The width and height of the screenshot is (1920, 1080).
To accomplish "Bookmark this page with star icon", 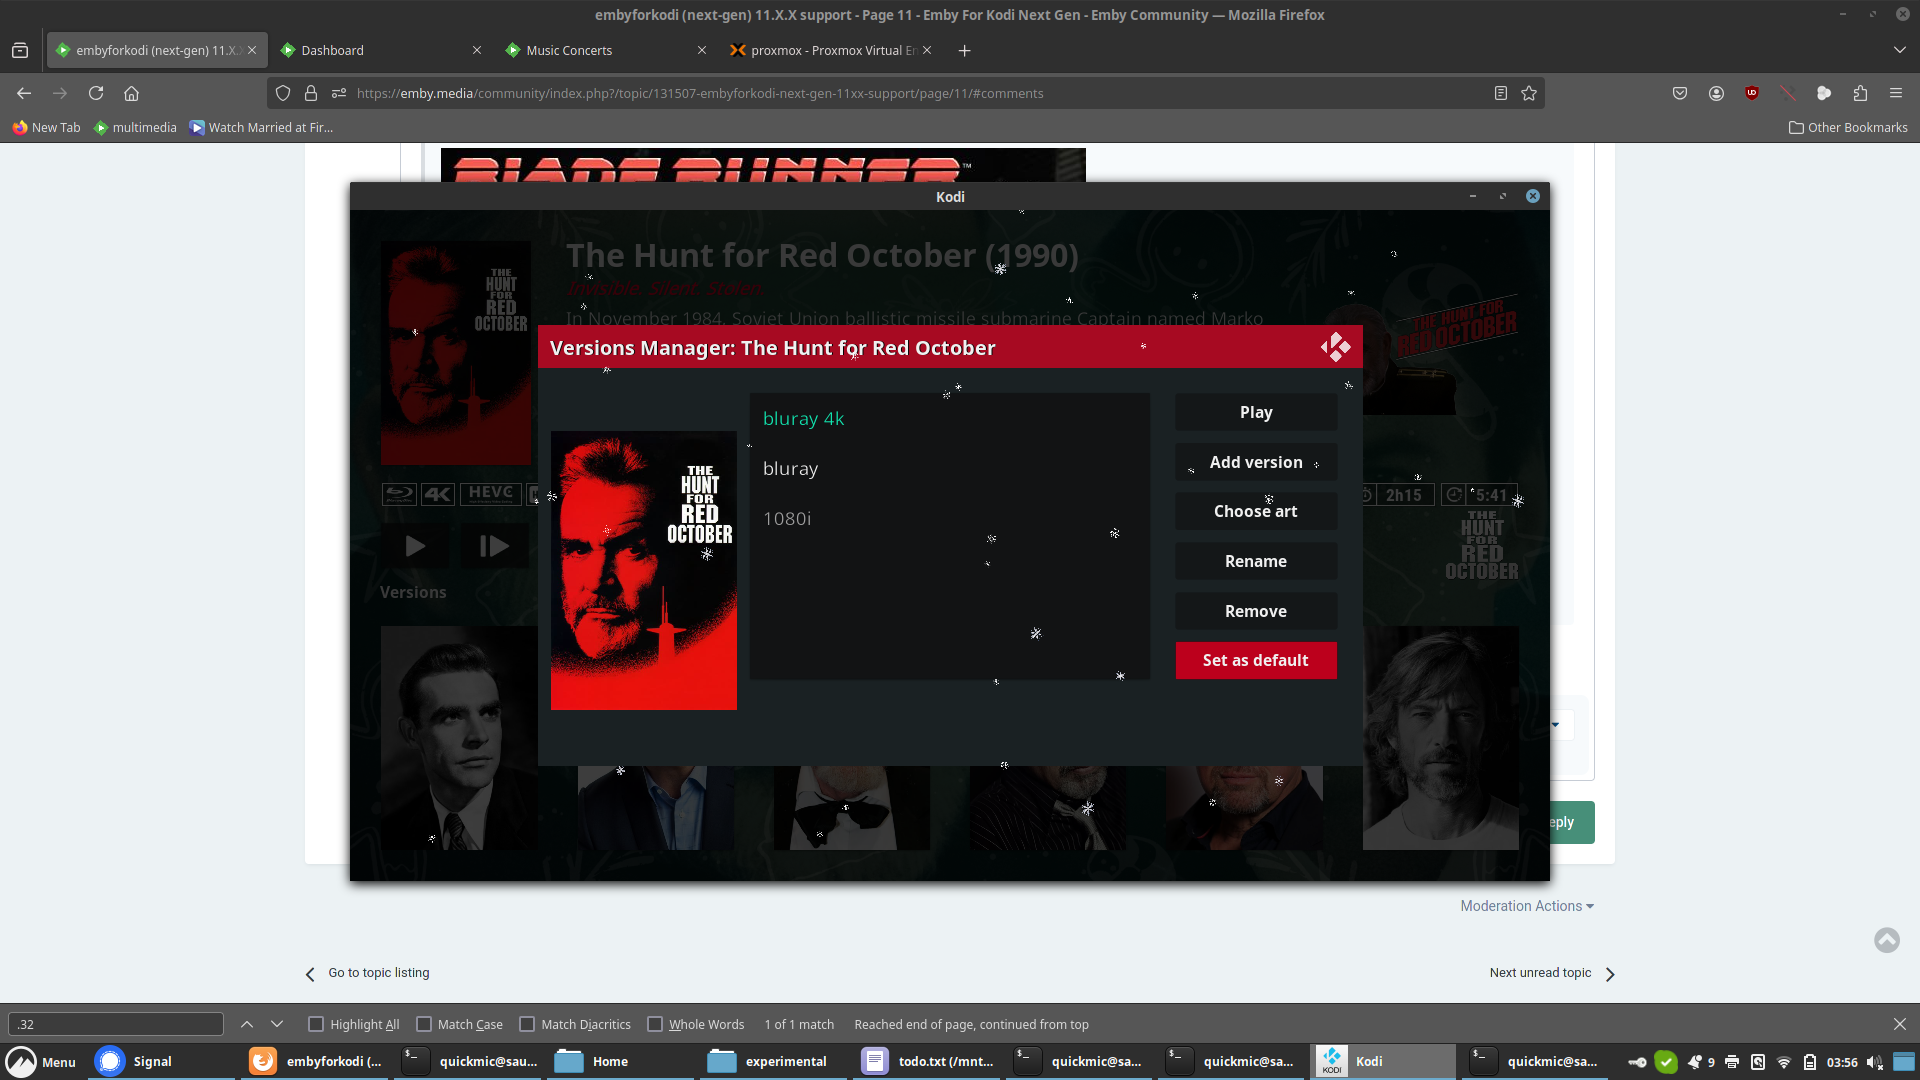I will (1529, 93).
